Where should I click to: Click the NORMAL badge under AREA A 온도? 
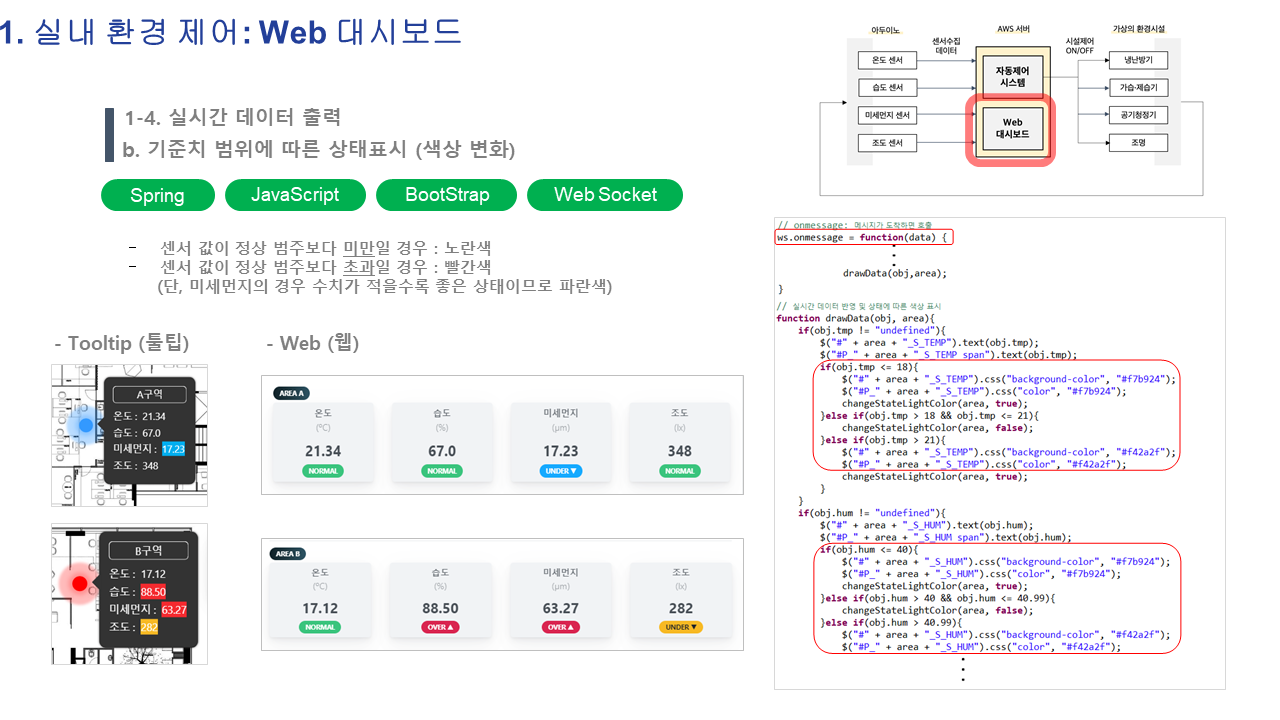coord(322,470)
